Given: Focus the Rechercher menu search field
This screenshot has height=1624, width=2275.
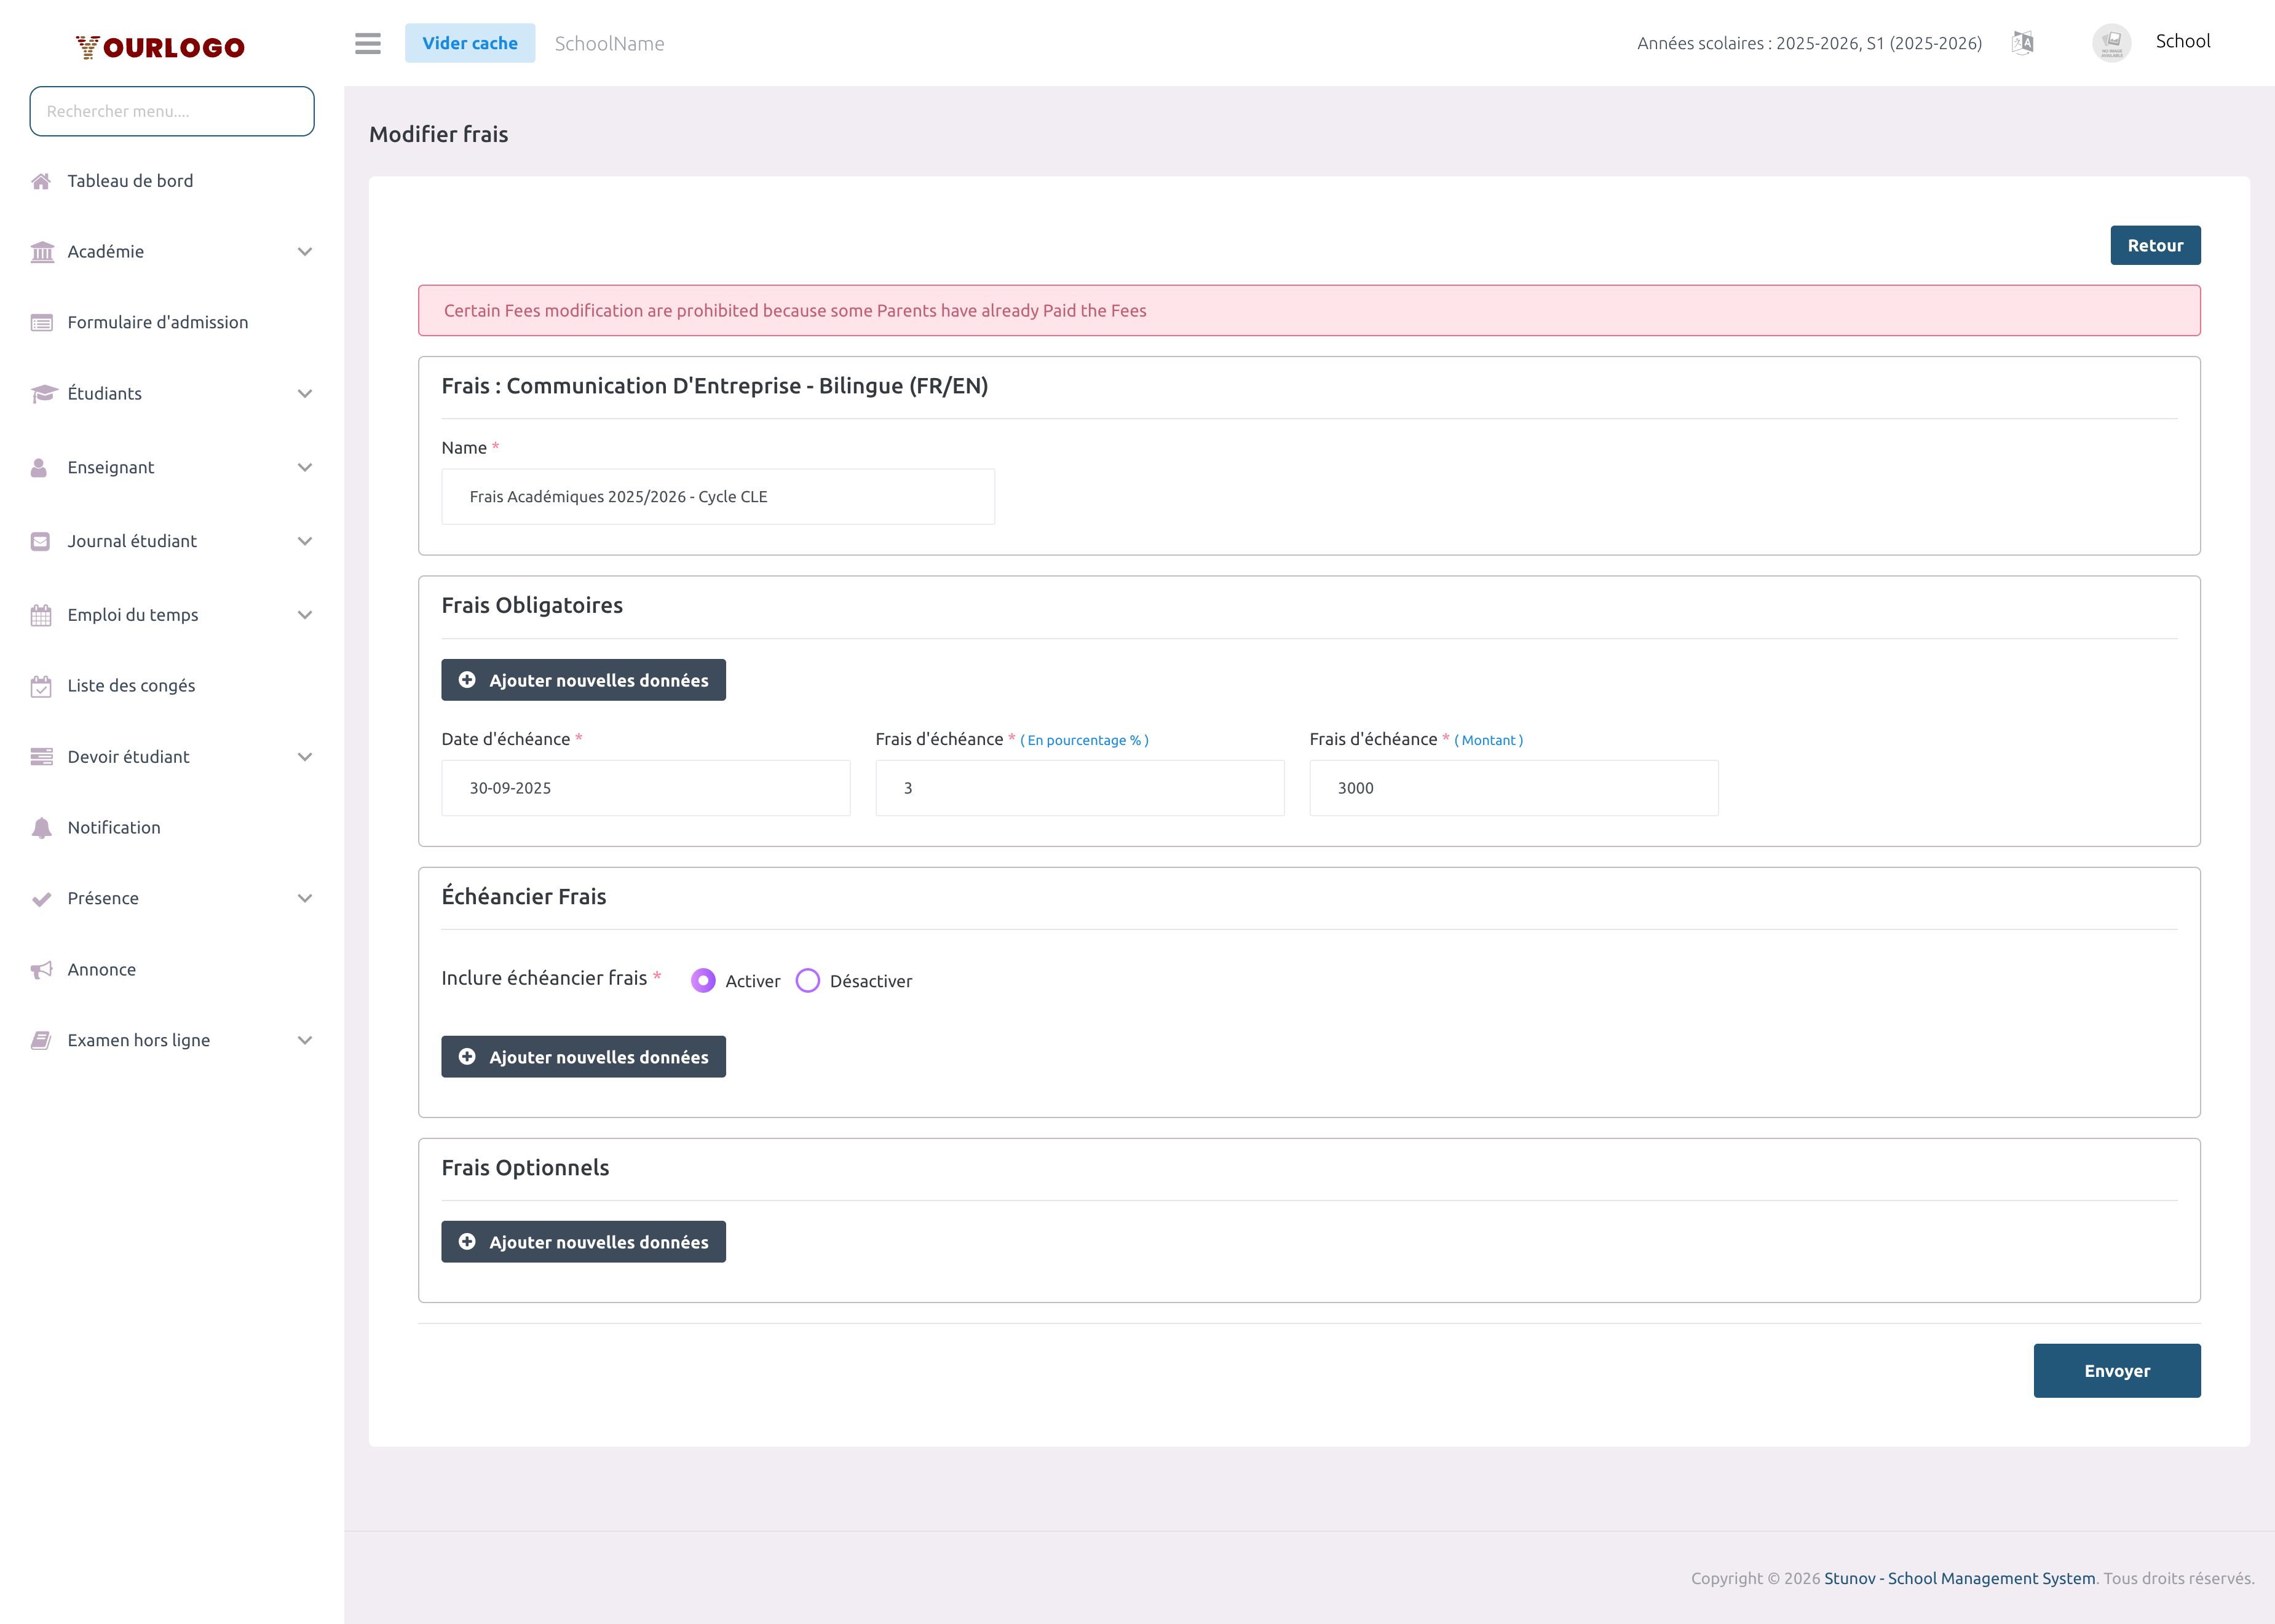Looking at the screenshot, I should pyautogui.click(x=172, y=111).
